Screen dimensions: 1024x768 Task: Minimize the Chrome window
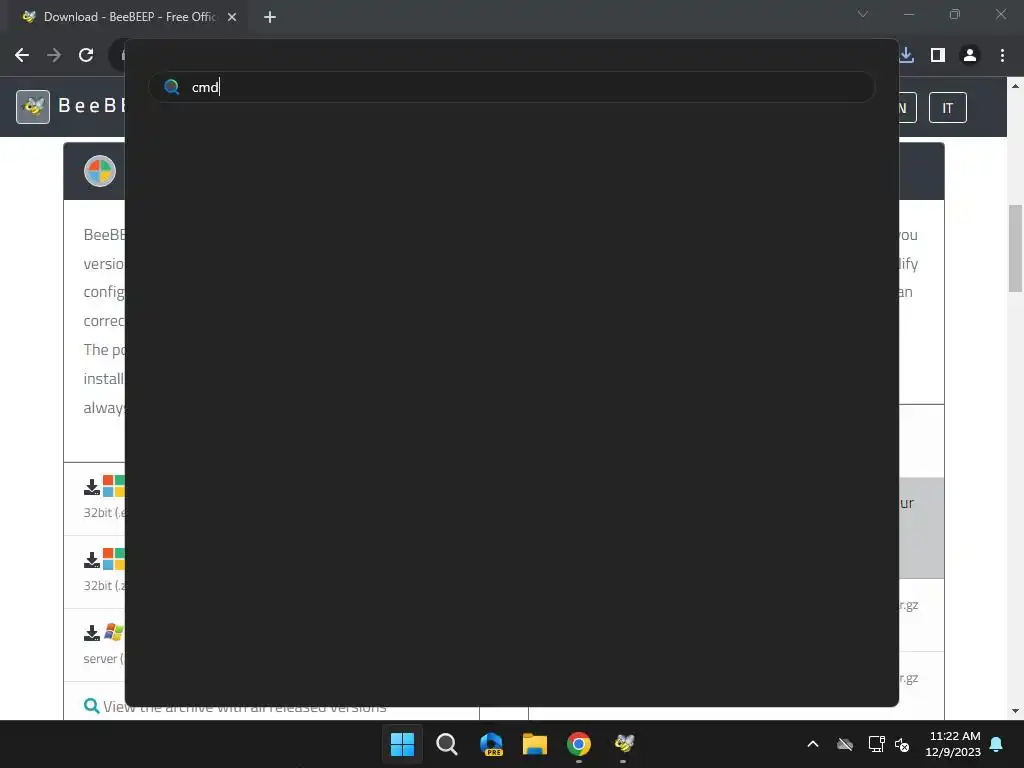pos(908,14)
